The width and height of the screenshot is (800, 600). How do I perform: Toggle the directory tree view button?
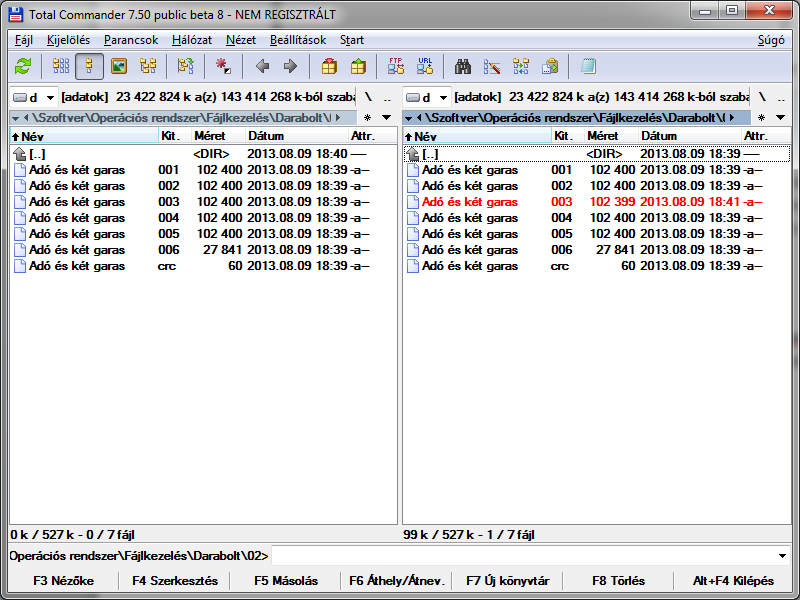click(x=148, y=66)
